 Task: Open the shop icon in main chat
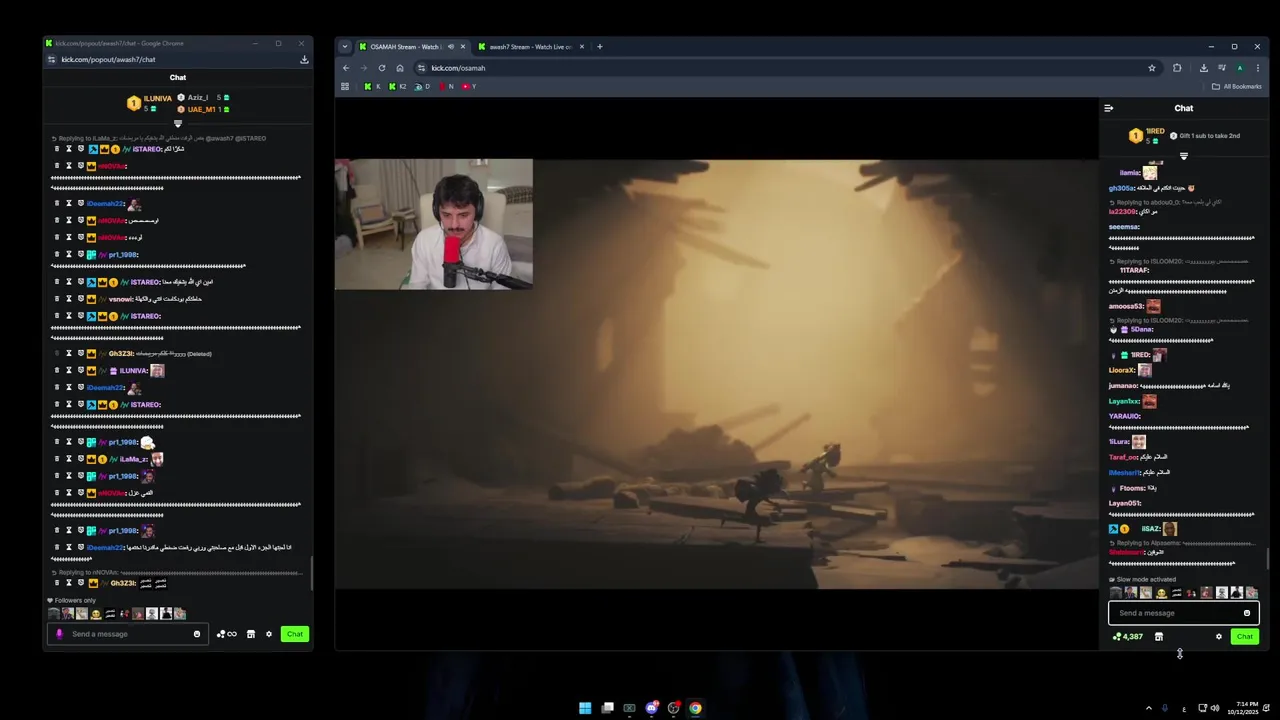click(x=1159, y=637)
